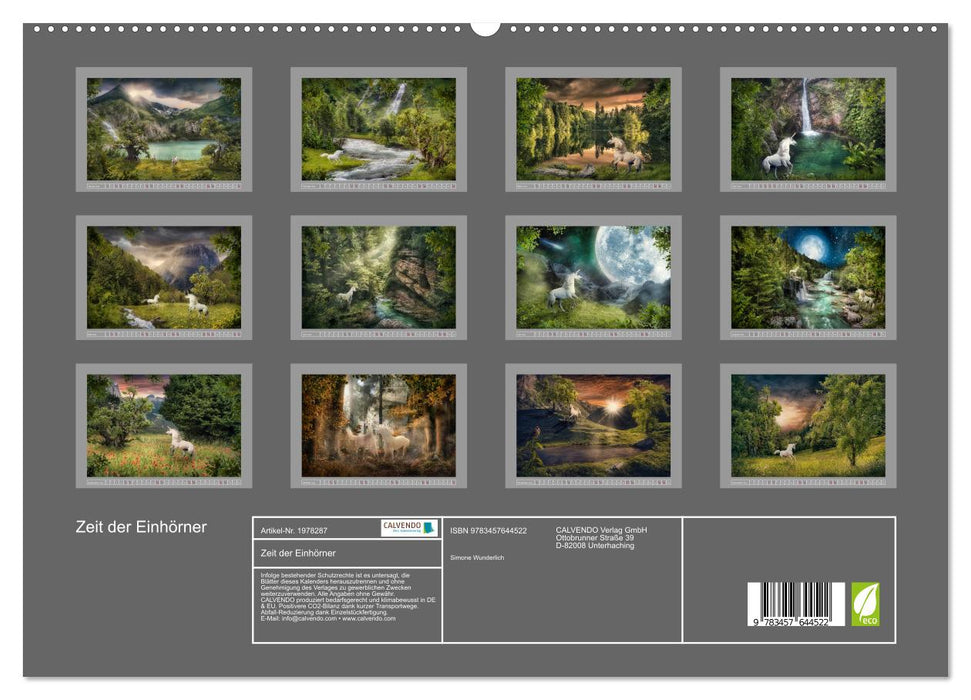Viewport: 971px width, 700px height.
Task: Open the turquoise mountain lake thumbnail
Action: click(x=164, y=129)
